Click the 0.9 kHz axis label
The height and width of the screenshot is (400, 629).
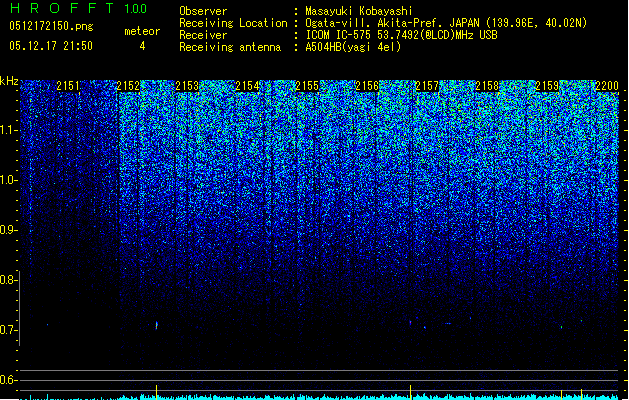click(x=9, y=230)
